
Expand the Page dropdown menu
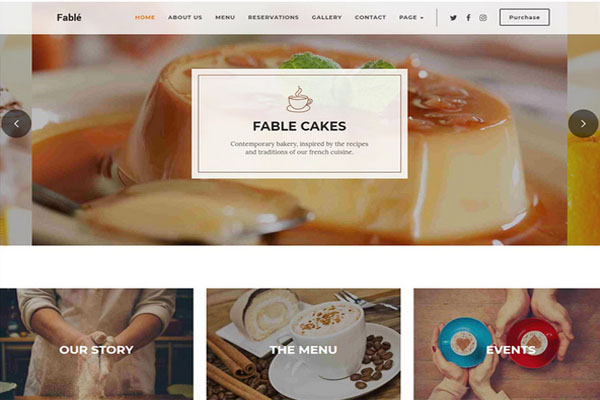pos(411,18)
